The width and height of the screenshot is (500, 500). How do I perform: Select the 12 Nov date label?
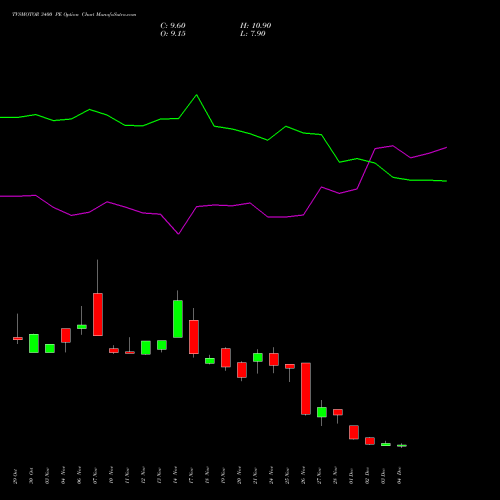143,476
